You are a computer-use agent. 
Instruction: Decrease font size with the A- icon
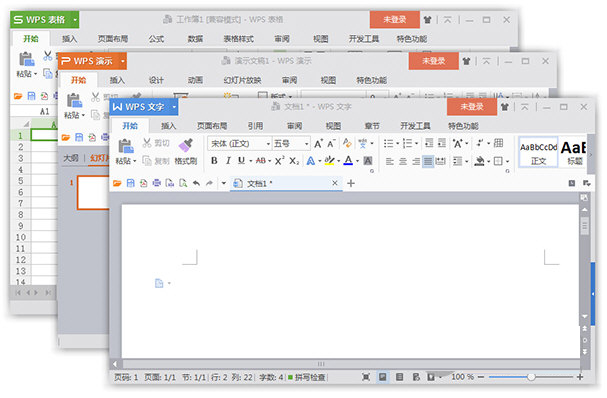tap(331, 144)
